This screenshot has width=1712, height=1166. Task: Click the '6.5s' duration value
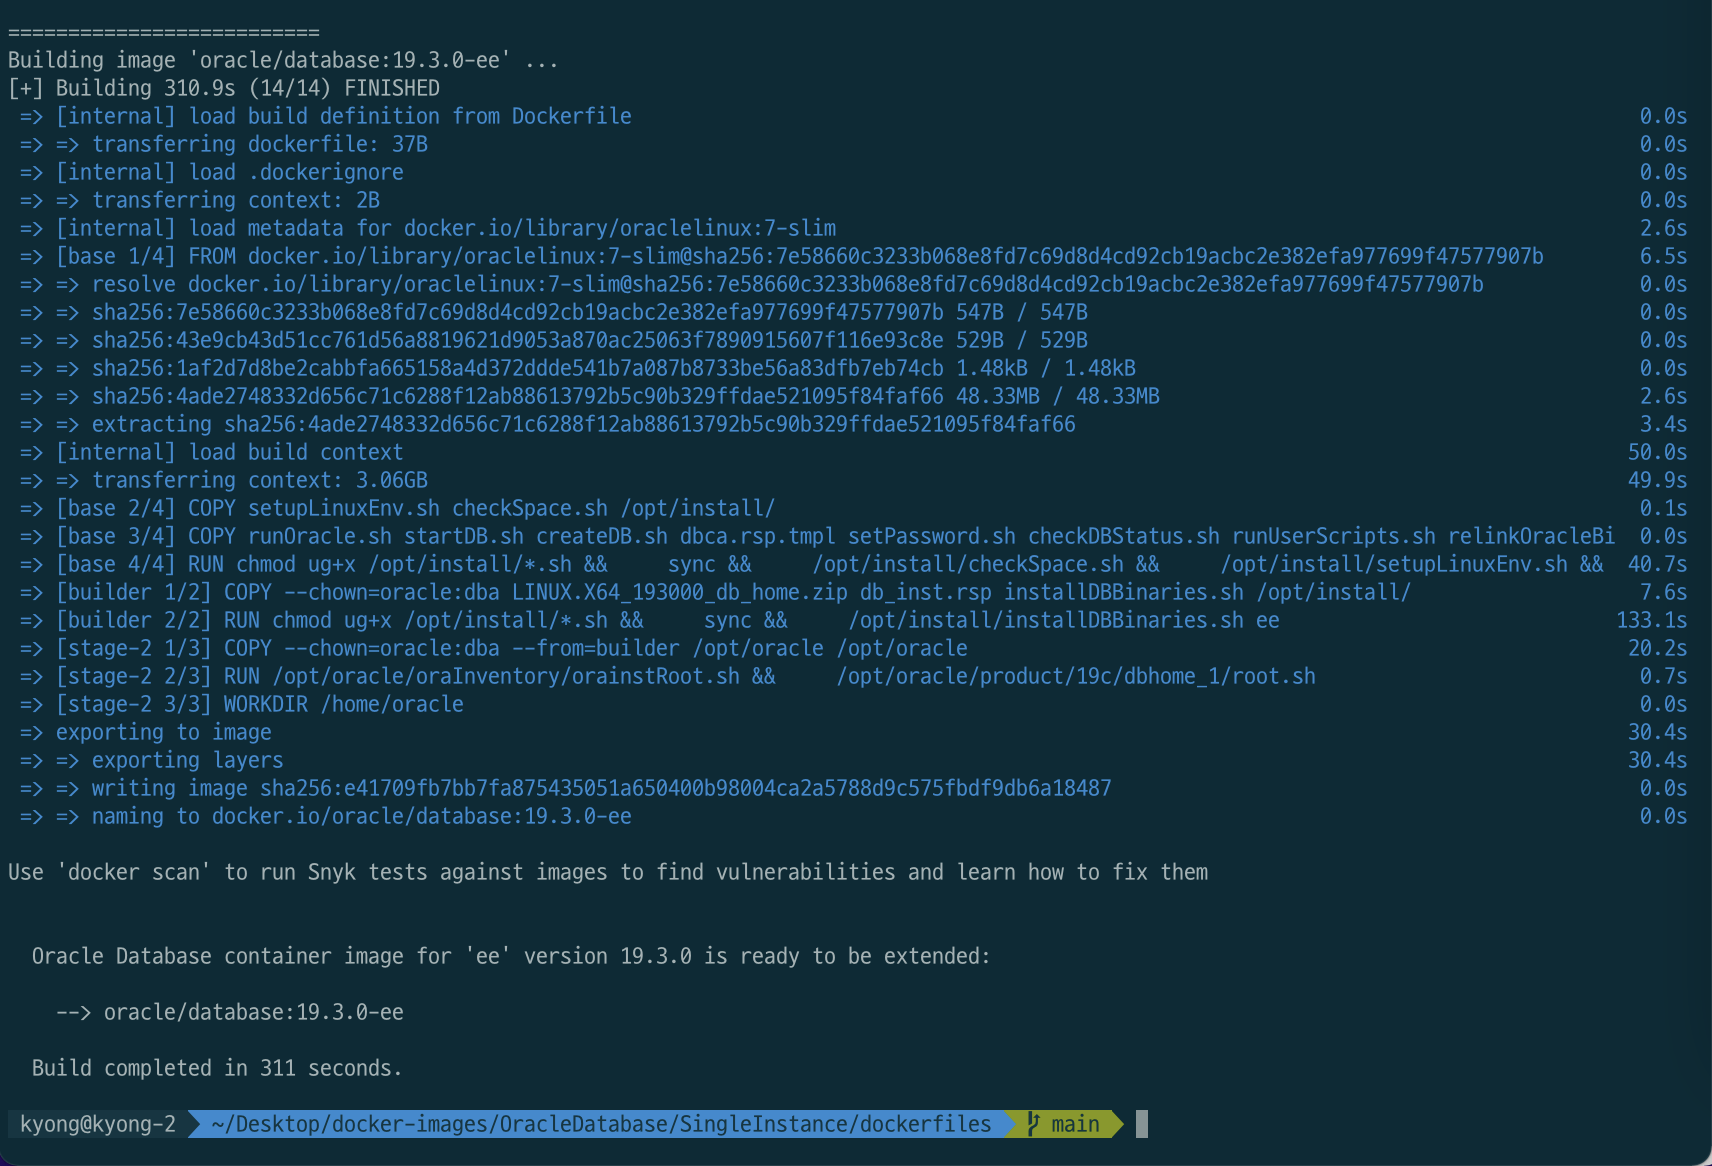1664,256
